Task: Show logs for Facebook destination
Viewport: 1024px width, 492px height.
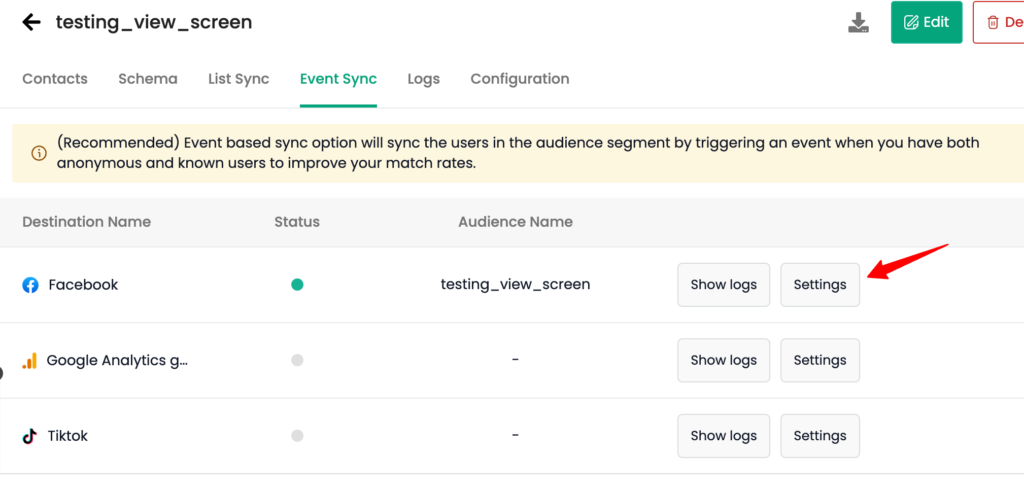Action: pyautogui.click(x=724, y=285)
